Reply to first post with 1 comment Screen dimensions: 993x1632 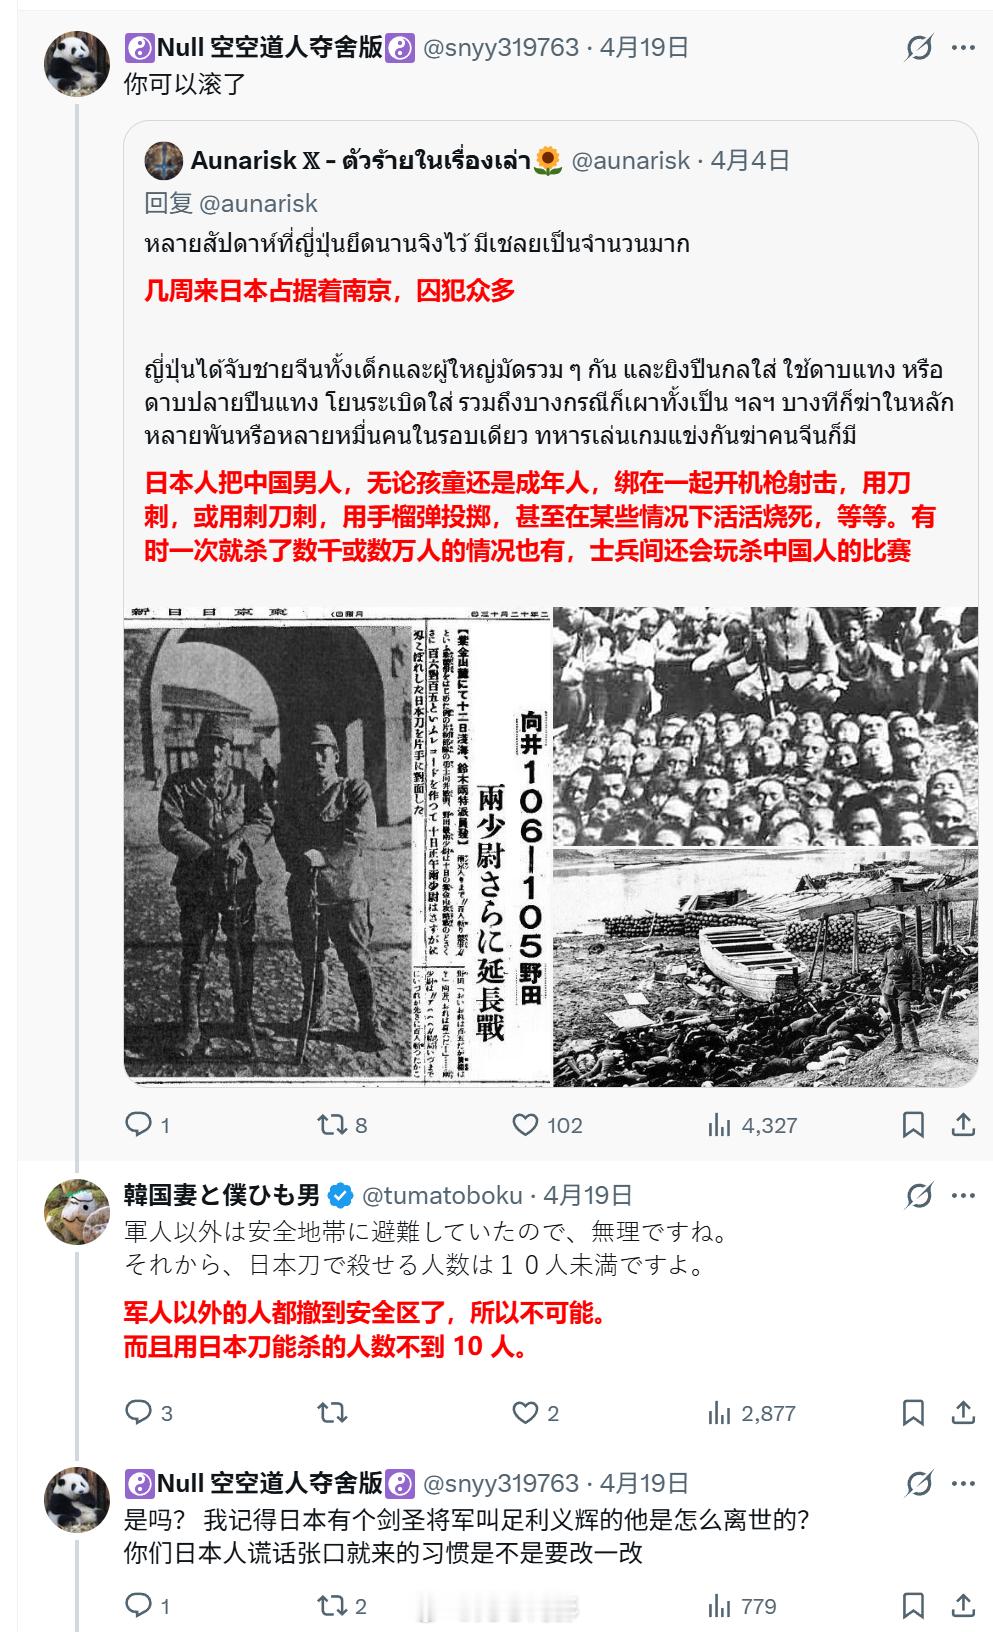coord(147,1125)
